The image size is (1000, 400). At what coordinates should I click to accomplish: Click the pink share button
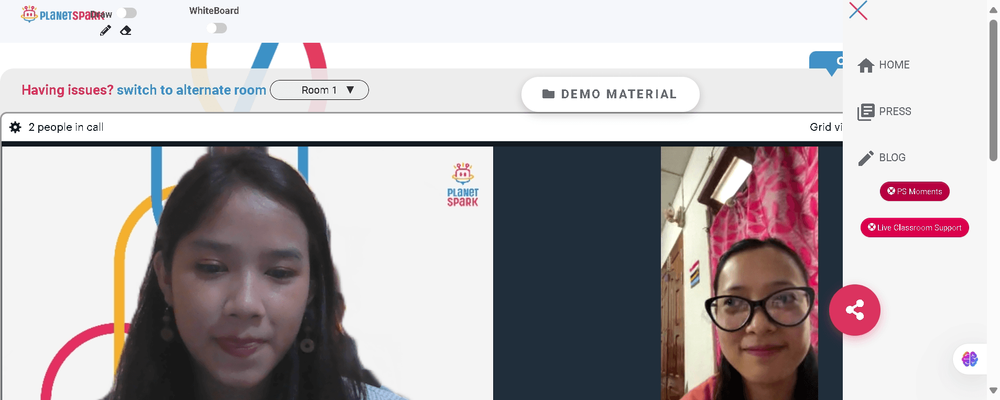click(x=855, y=310)
